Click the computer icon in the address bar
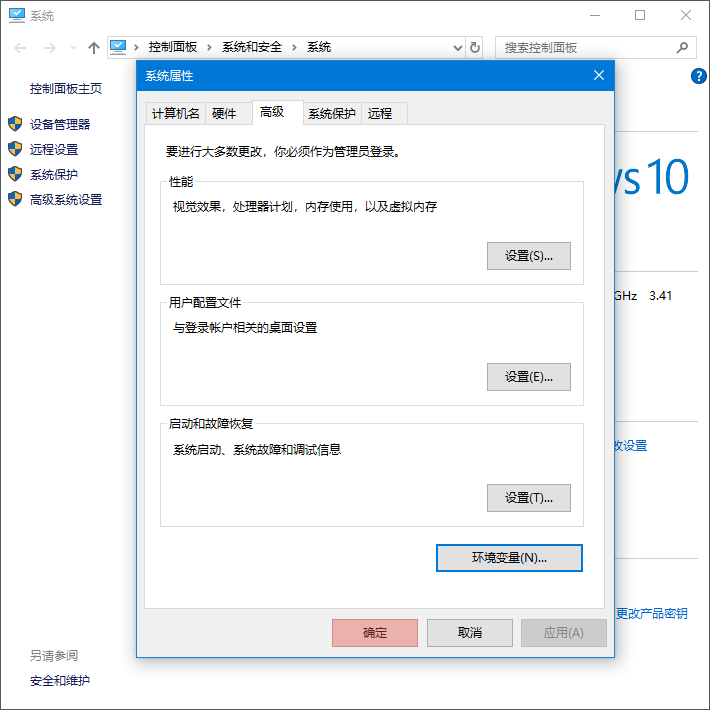 point(118,47)
